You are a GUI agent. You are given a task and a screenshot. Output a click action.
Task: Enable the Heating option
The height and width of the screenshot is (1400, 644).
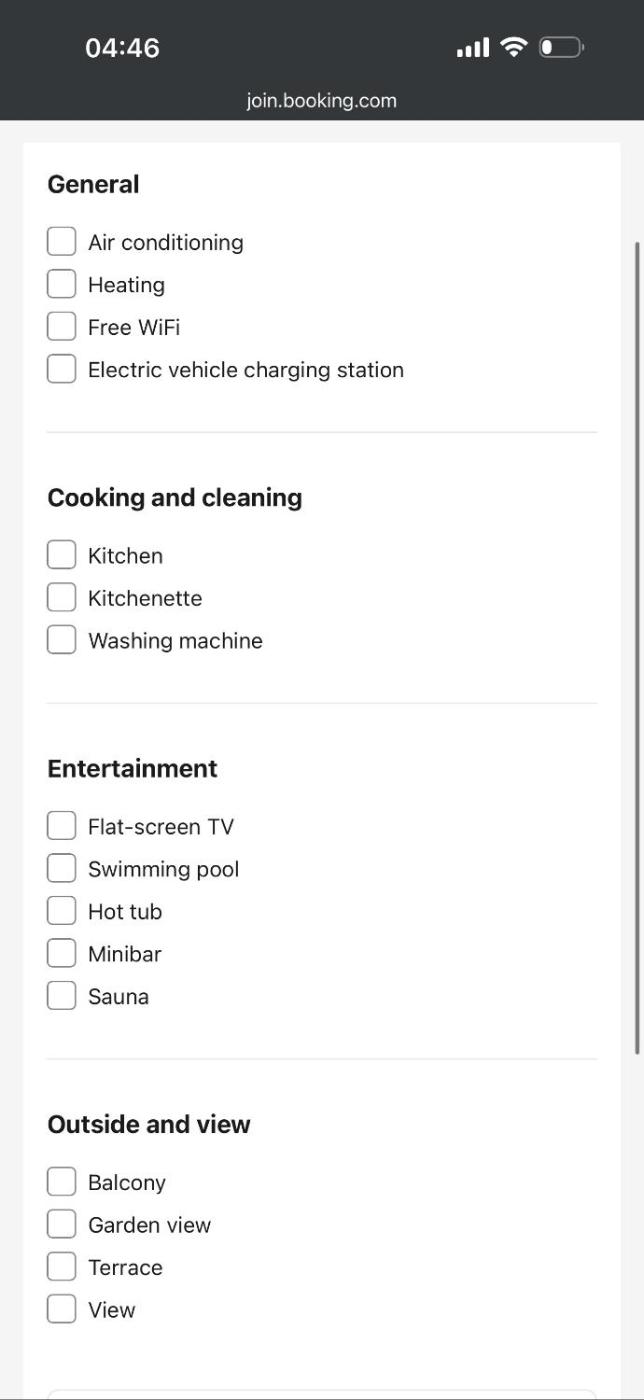[61, 284]
